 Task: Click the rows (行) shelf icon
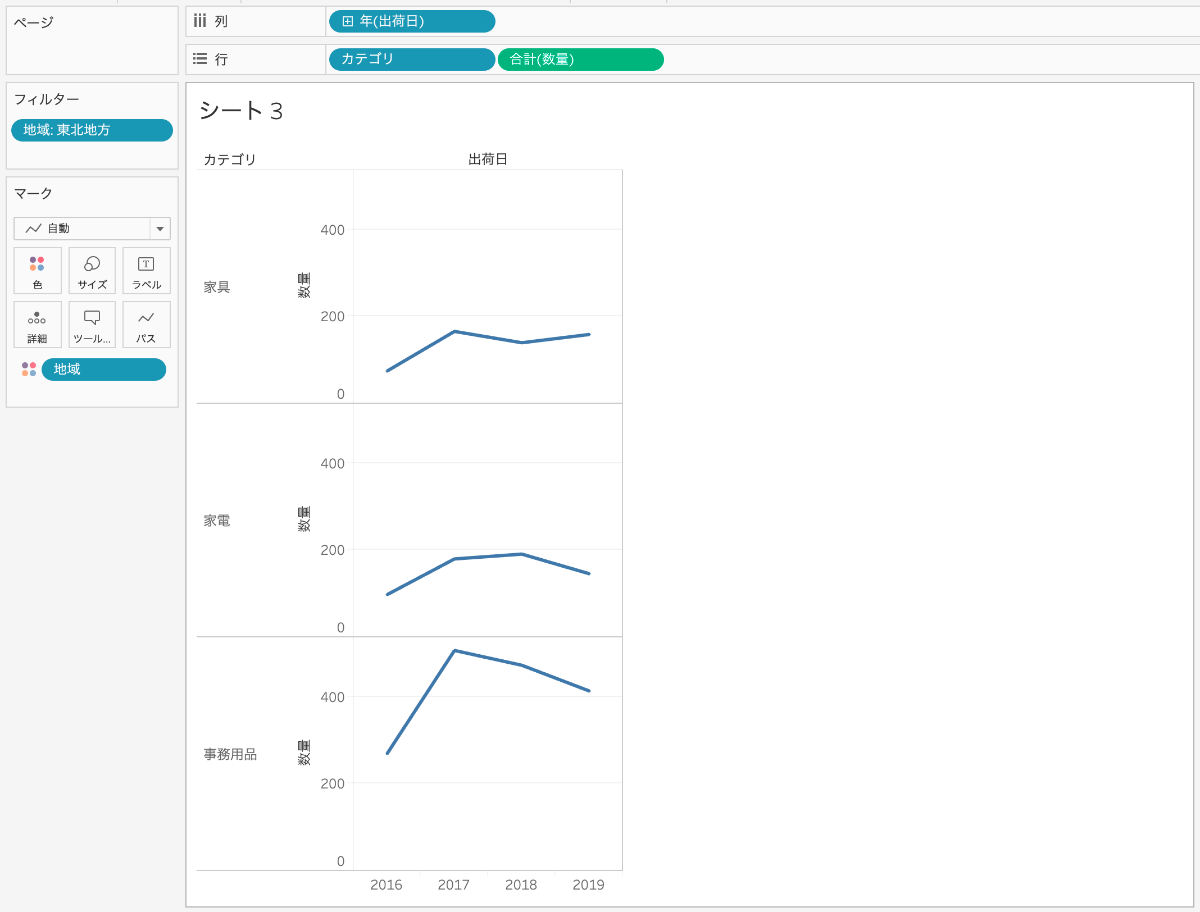tap(200, 59)
